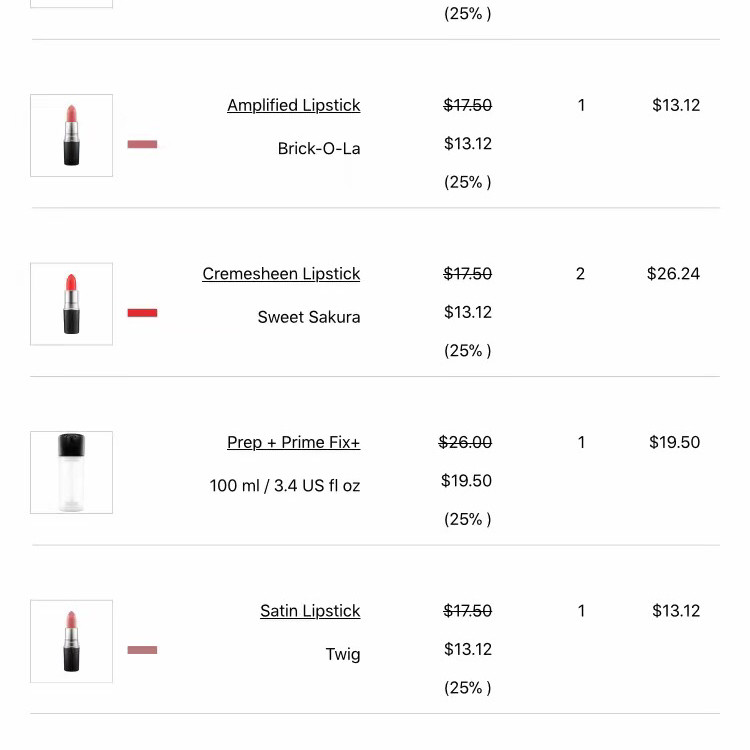
Task: Open the Satin Lipstick product link
Action: click(310, 611)
